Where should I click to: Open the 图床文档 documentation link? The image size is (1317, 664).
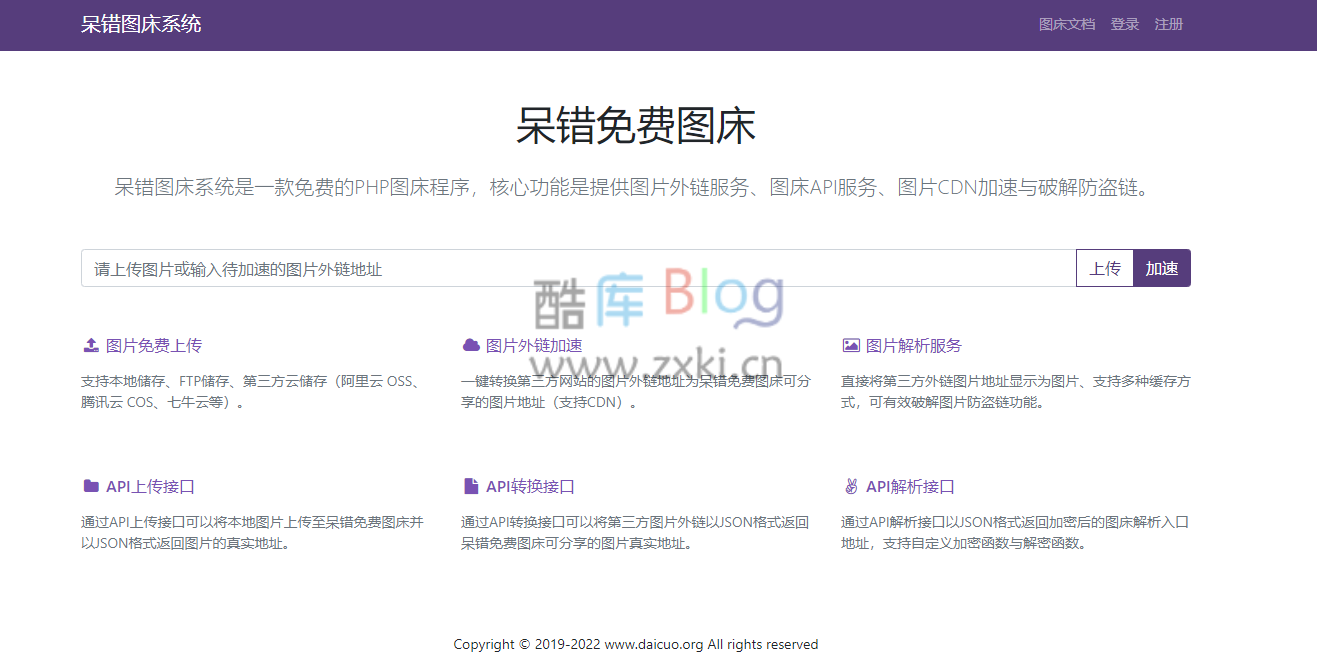1065,24
